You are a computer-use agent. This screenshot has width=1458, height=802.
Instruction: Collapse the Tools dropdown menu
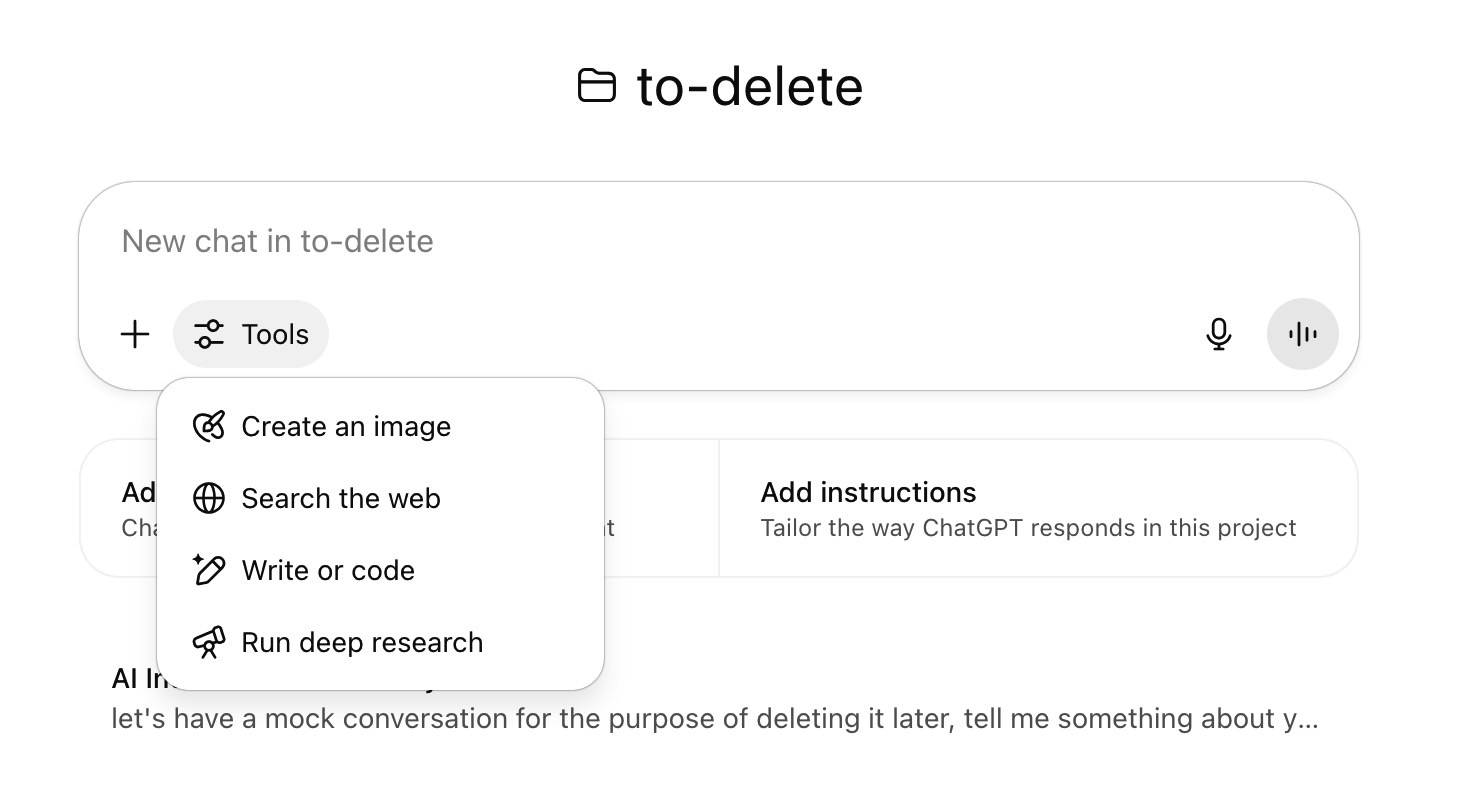click(x=251, y=334)
